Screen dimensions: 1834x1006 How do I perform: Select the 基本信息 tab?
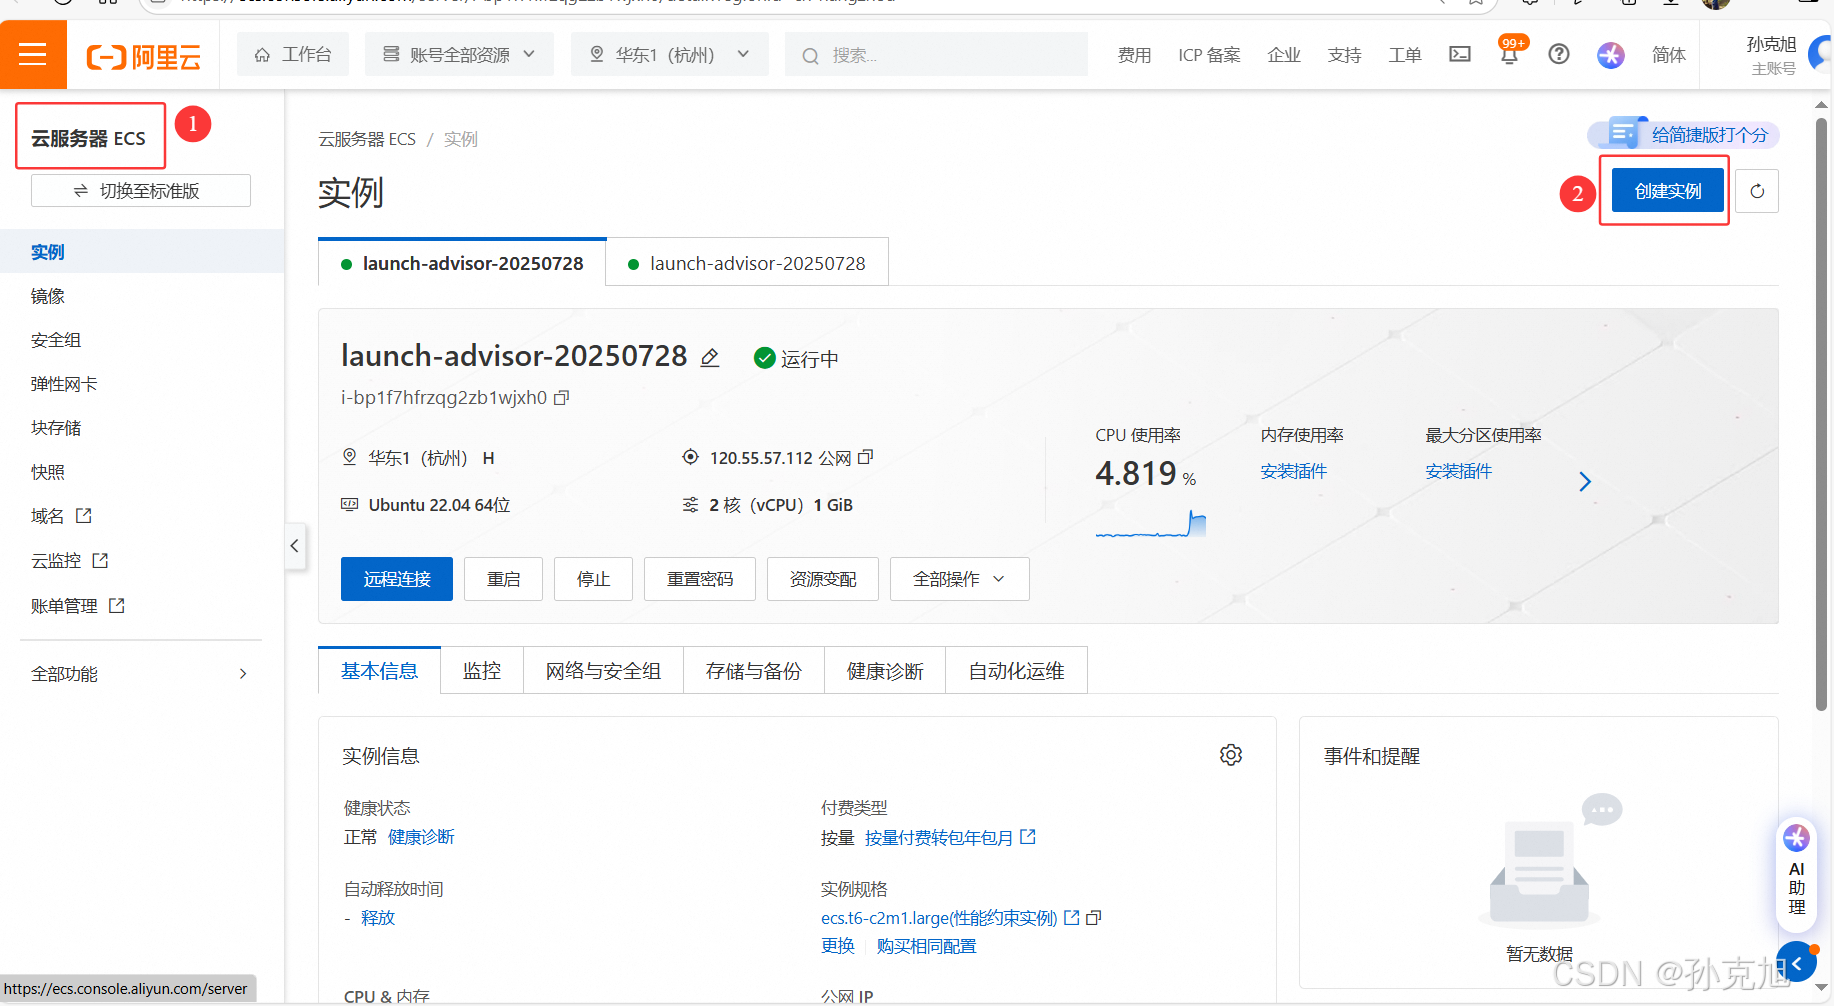click(379, 671)
